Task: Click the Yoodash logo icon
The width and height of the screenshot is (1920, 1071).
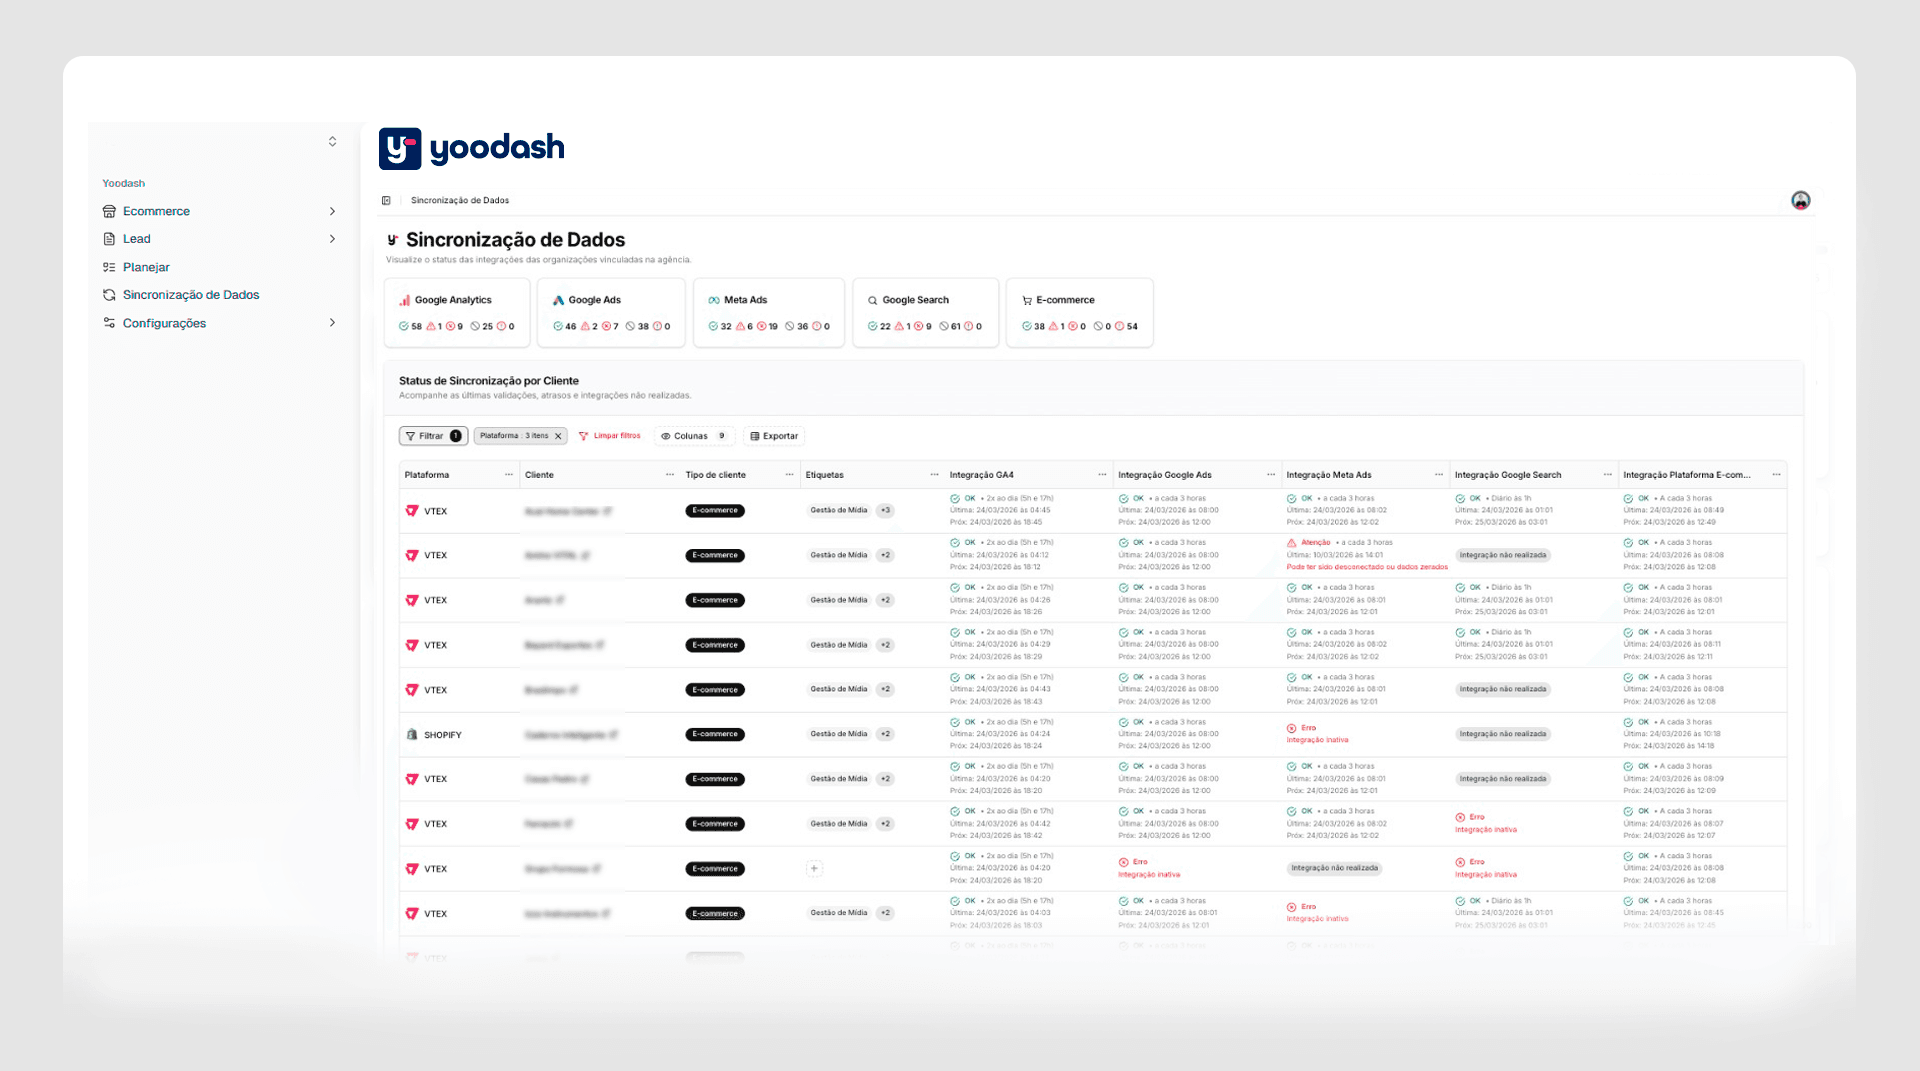Action: click(x=400, y=149)
